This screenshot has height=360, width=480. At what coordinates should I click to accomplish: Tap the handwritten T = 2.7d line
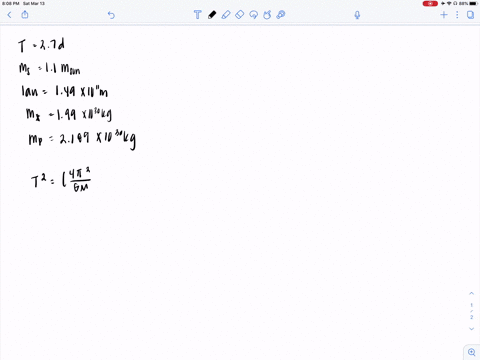pyautogui.click(x=41, y=45)
